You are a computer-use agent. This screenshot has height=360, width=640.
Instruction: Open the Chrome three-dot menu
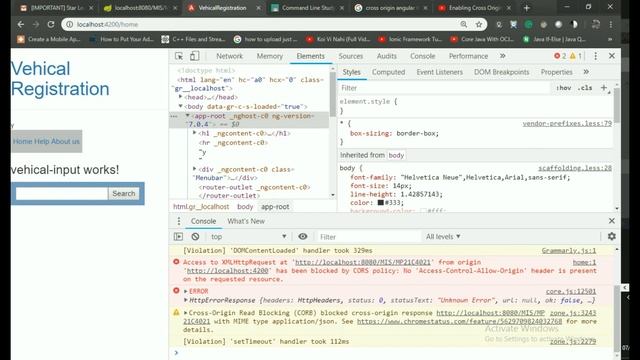coord(611,24)
